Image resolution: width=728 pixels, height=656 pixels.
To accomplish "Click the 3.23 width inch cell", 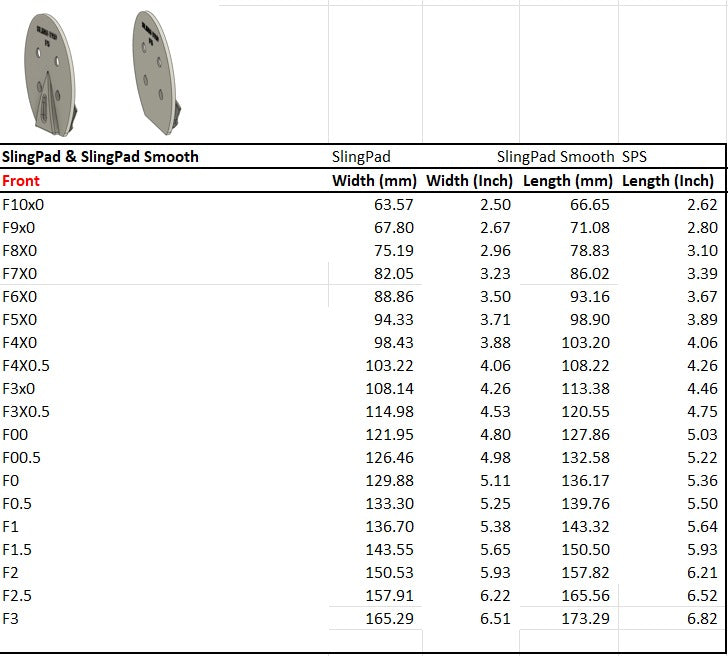I will [495, 274].
